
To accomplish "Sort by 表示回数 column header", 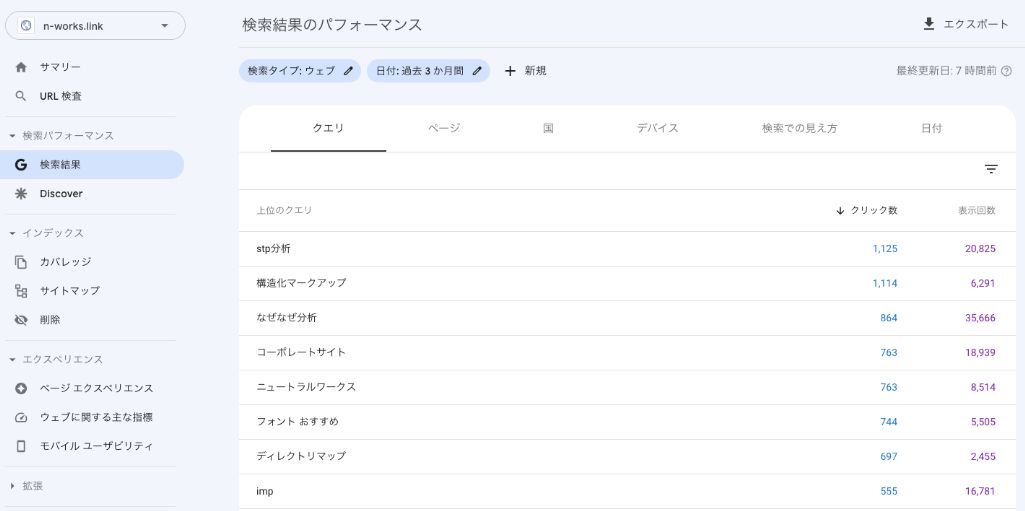I will 977,210.
